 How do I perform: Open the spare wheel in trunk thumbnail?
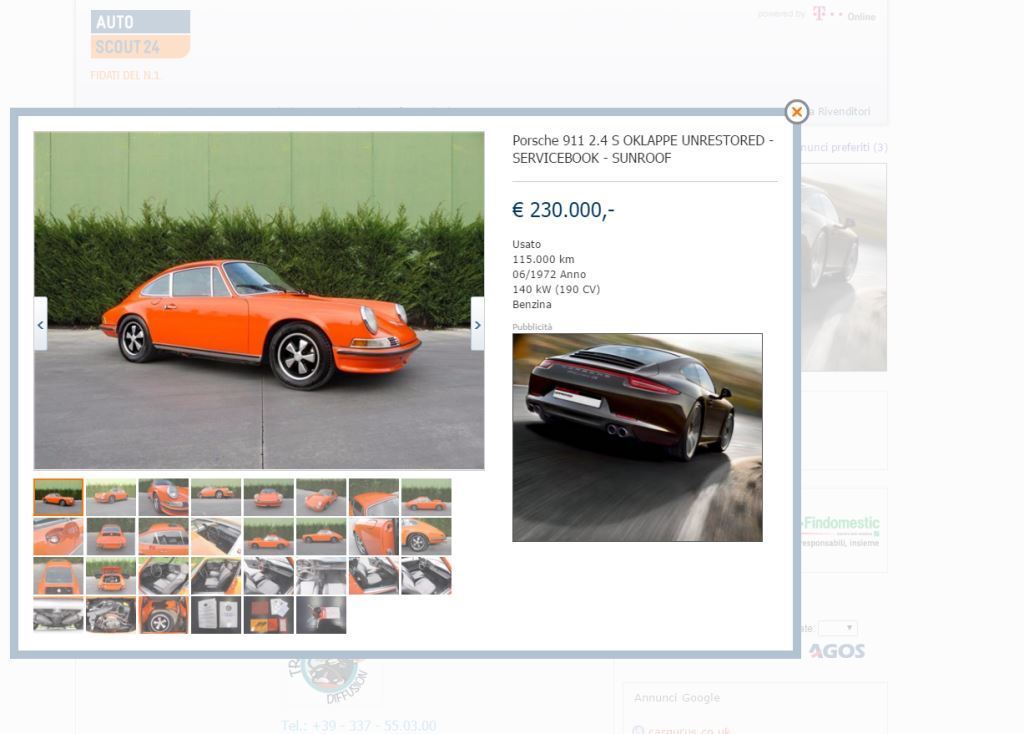click(x=163, y=614)
